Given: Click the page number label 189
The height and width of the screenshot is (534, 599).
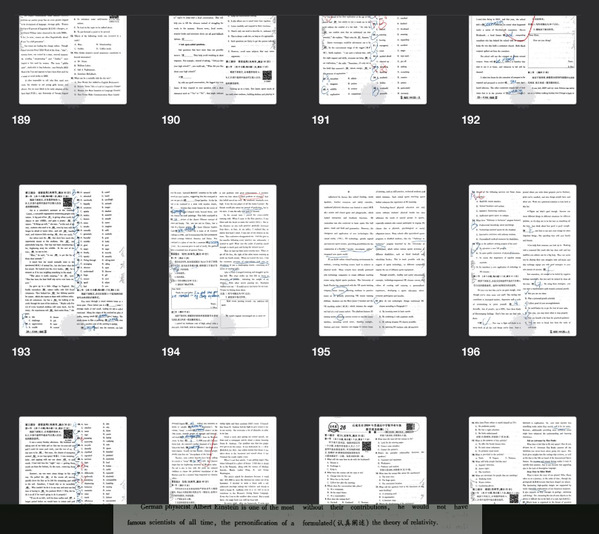Looking at the screenshot, I should tap(21, 120).
